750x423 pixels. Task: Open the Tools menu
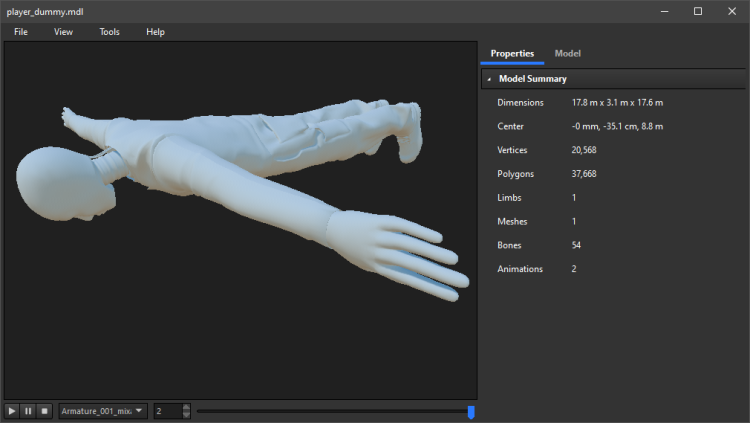pos(109,32)
